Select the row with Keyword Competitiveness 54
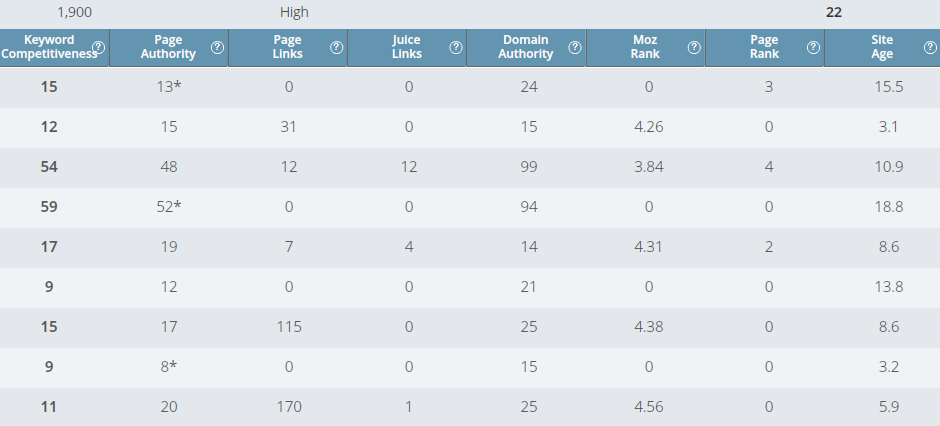This screenshot has width=940, height=426. [x=470, y=167]
